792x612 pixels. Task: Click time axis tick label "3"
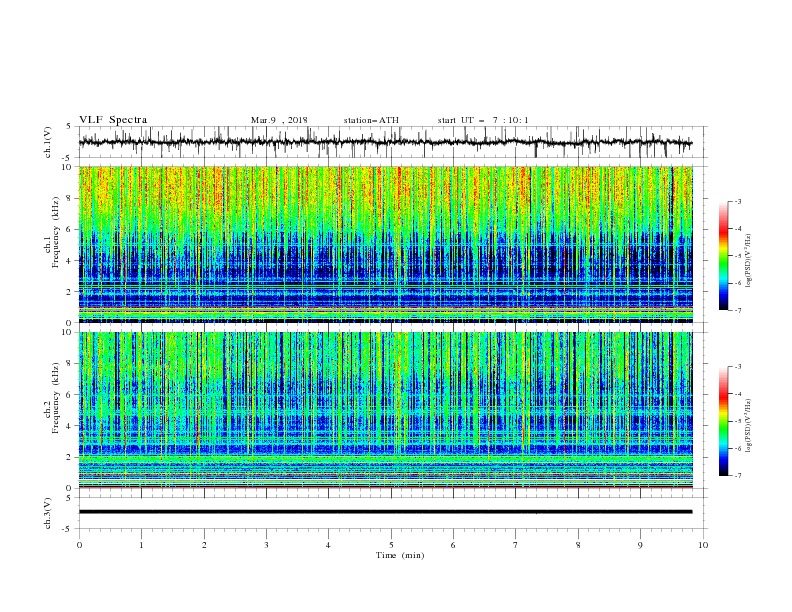[x=266, y=545]
